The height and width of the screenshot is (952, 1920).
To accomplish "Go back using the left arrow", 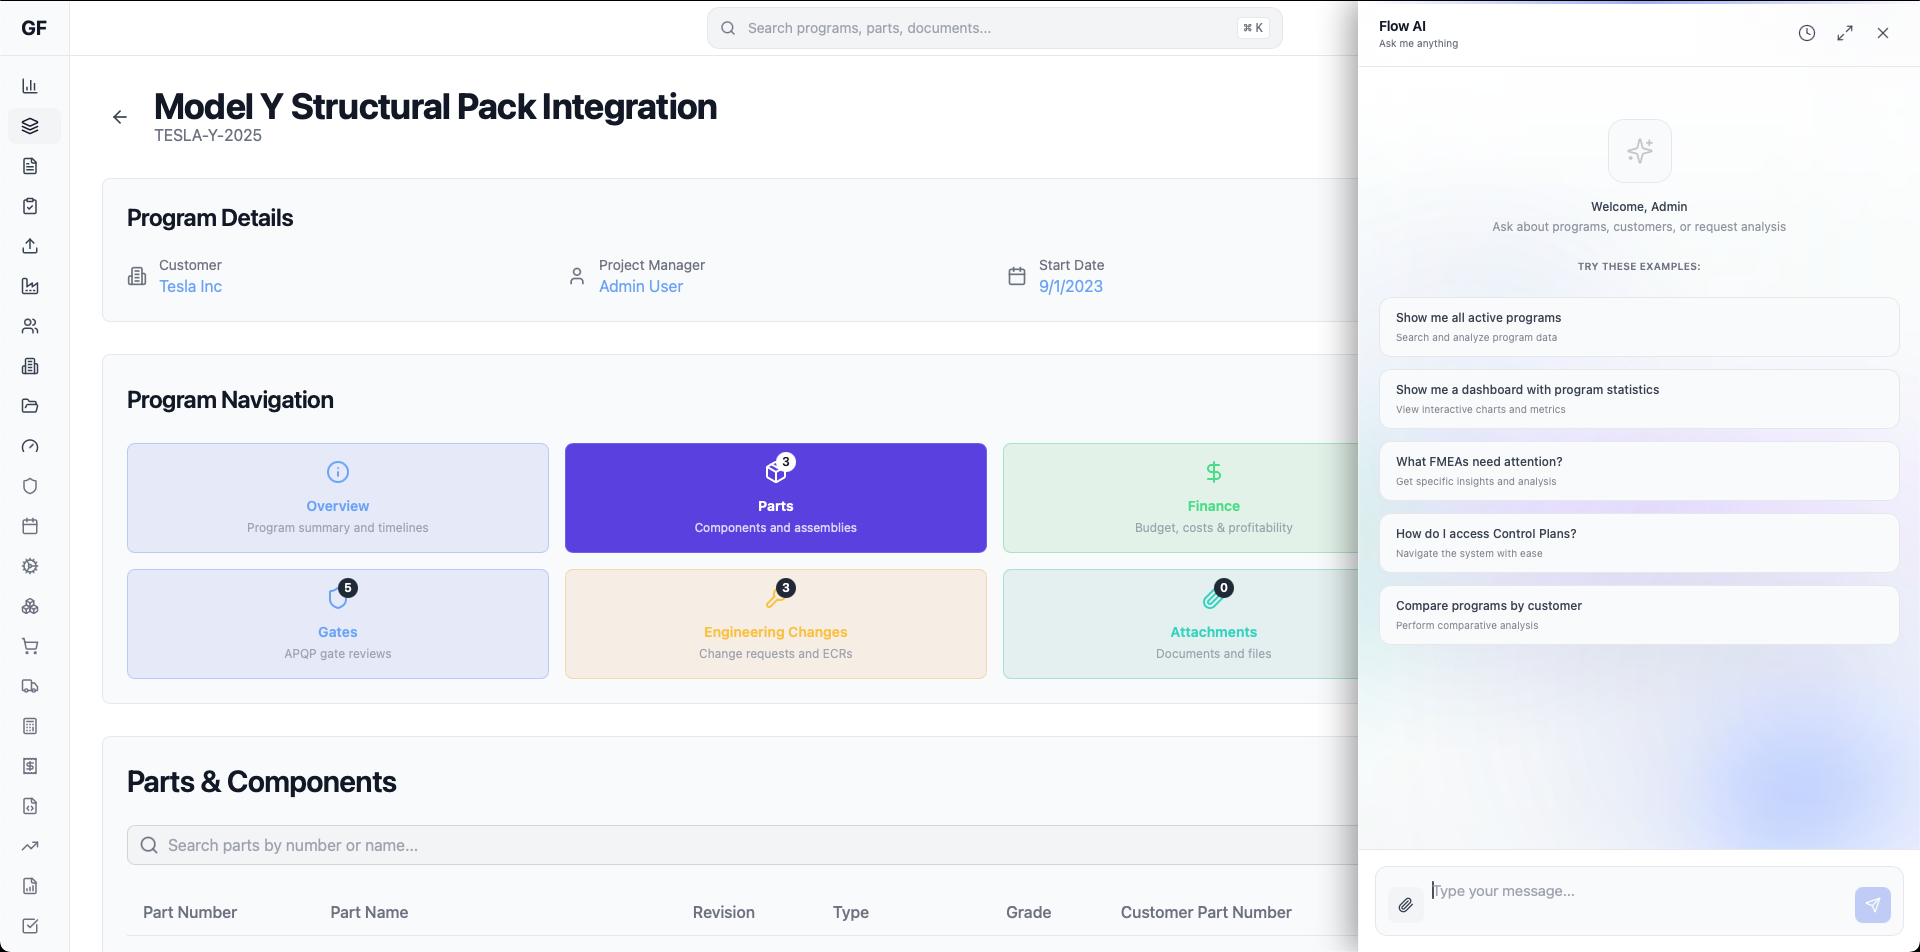I will click(120, 117).
